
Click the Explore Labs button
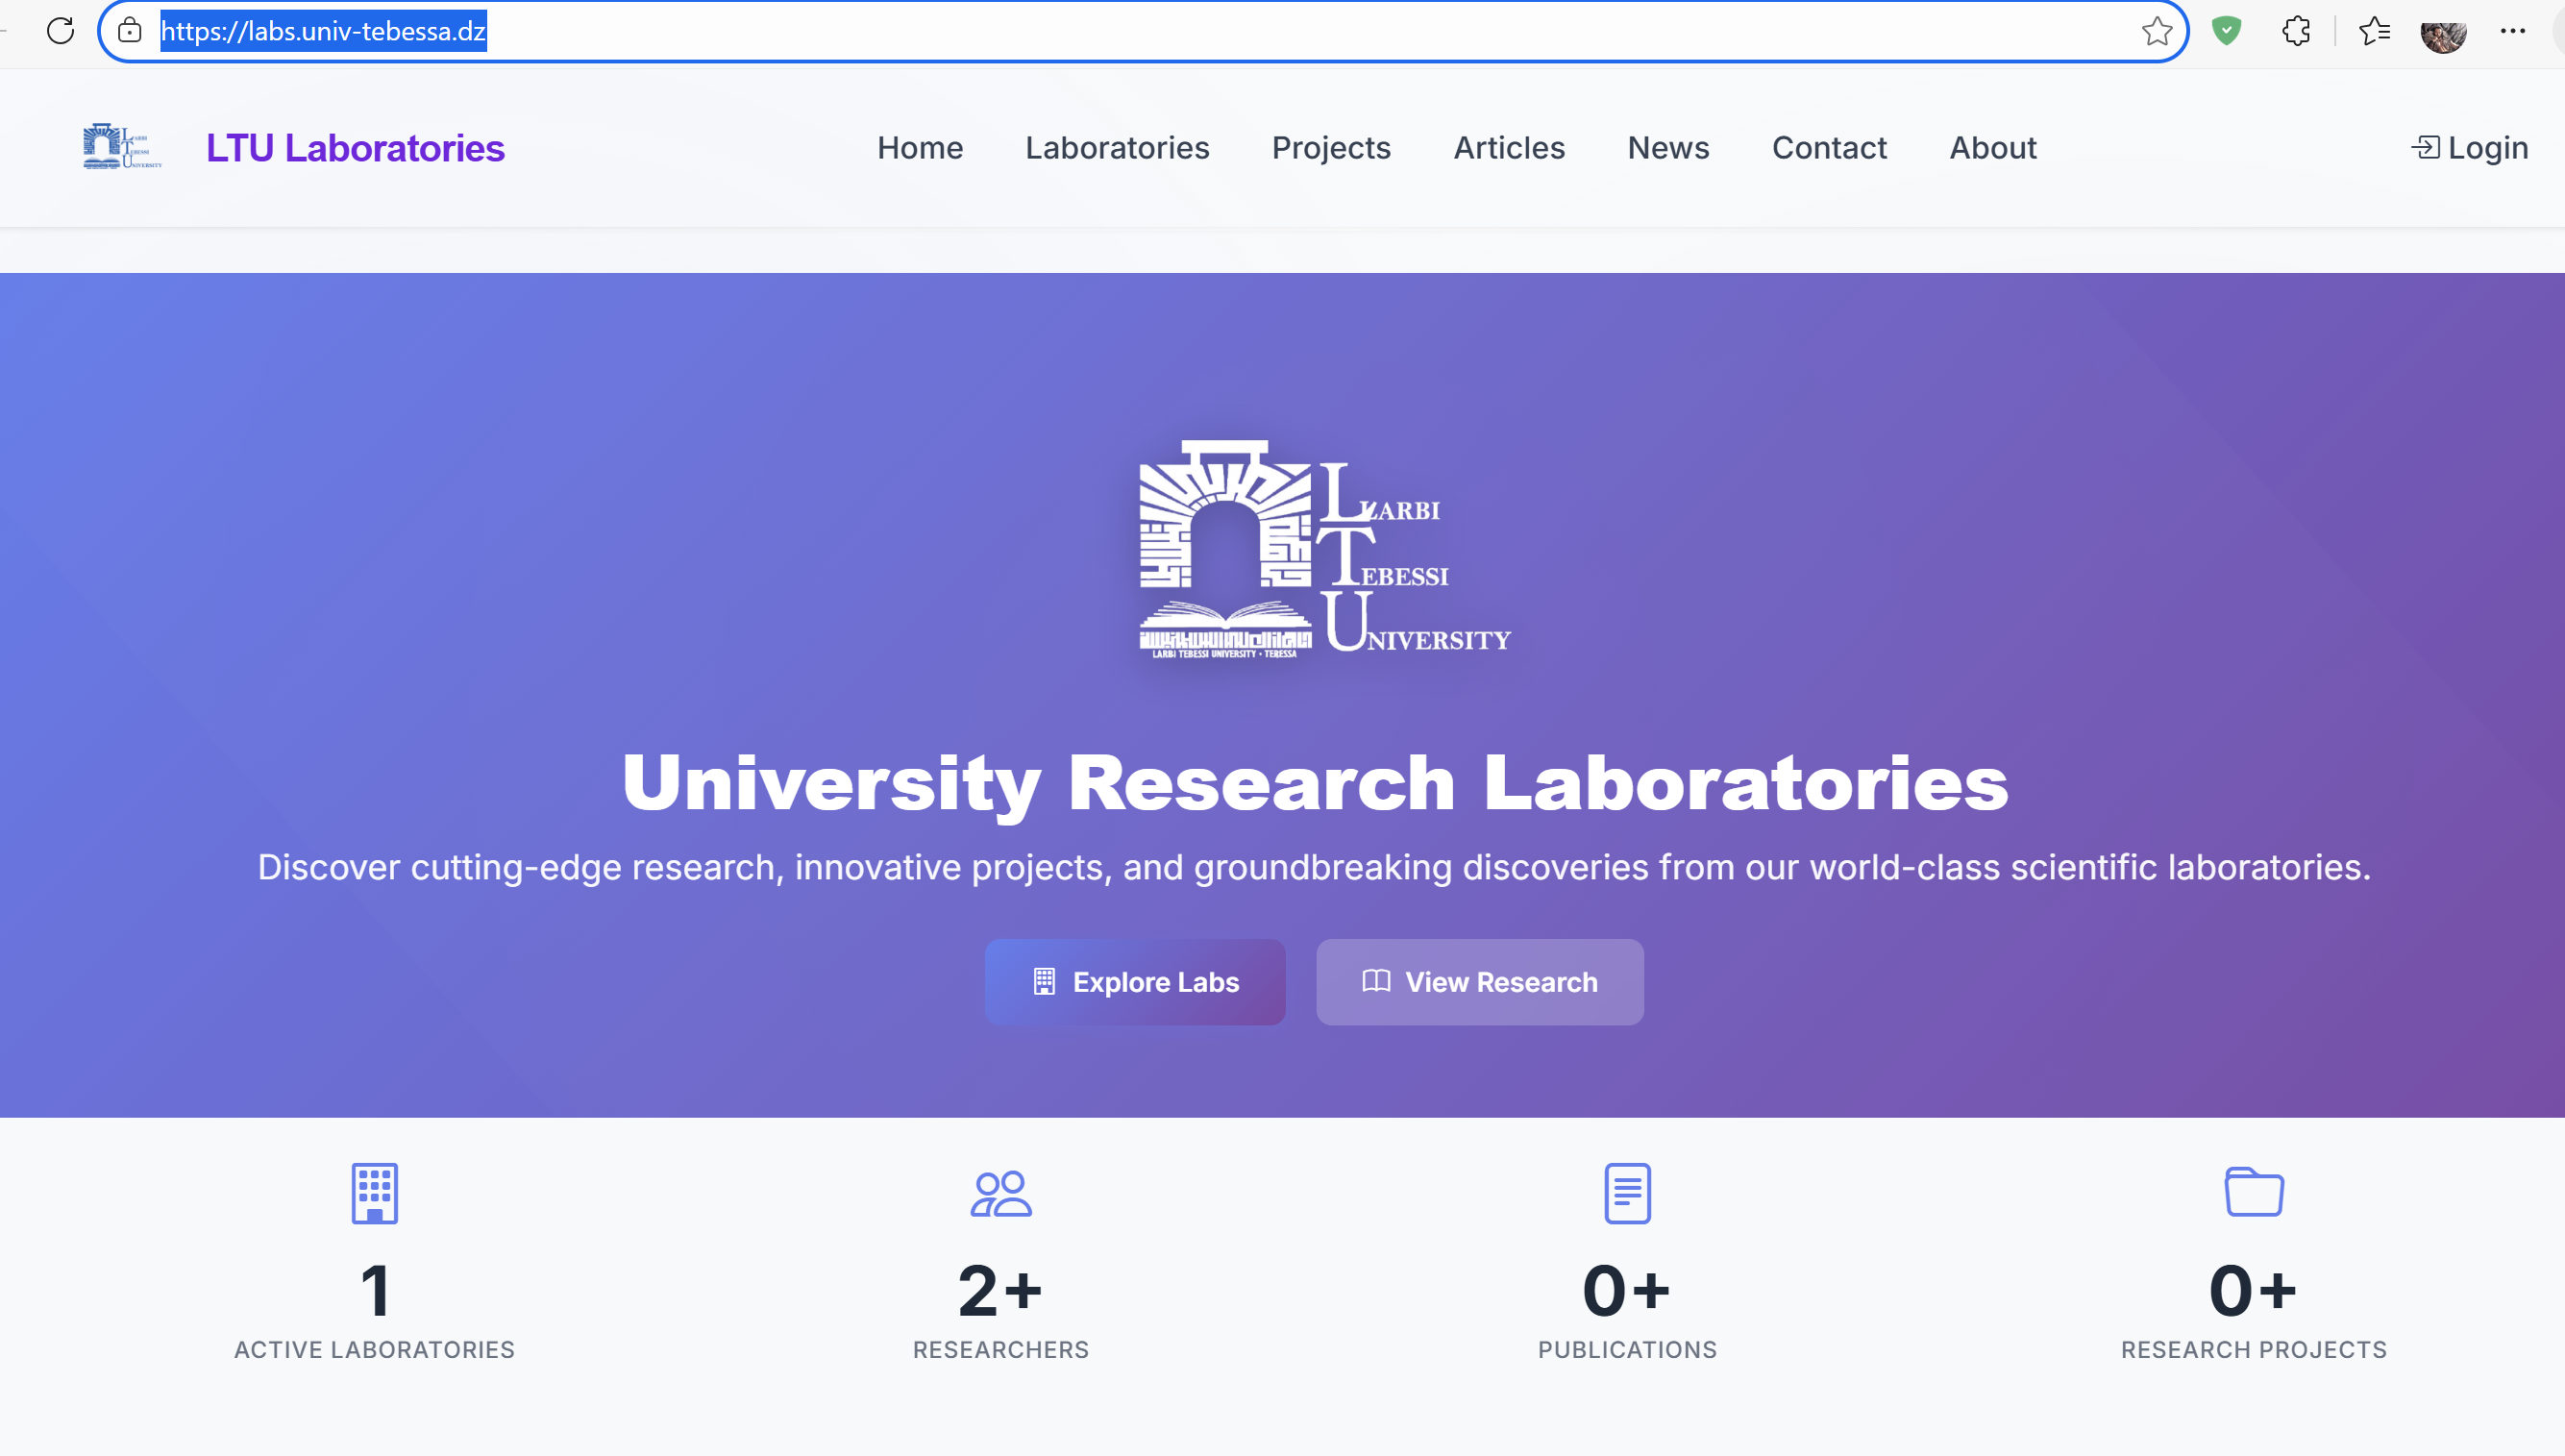click(1135, 982)
